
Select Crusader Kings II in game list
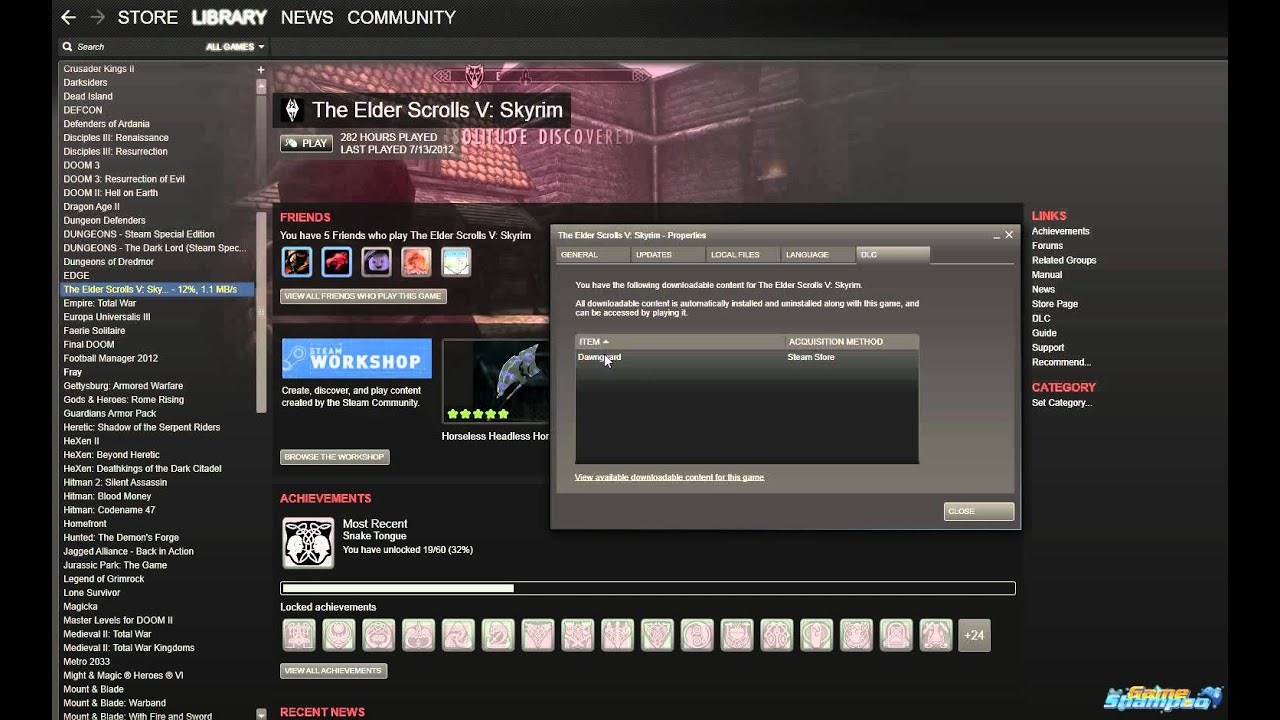coord(99,69)
